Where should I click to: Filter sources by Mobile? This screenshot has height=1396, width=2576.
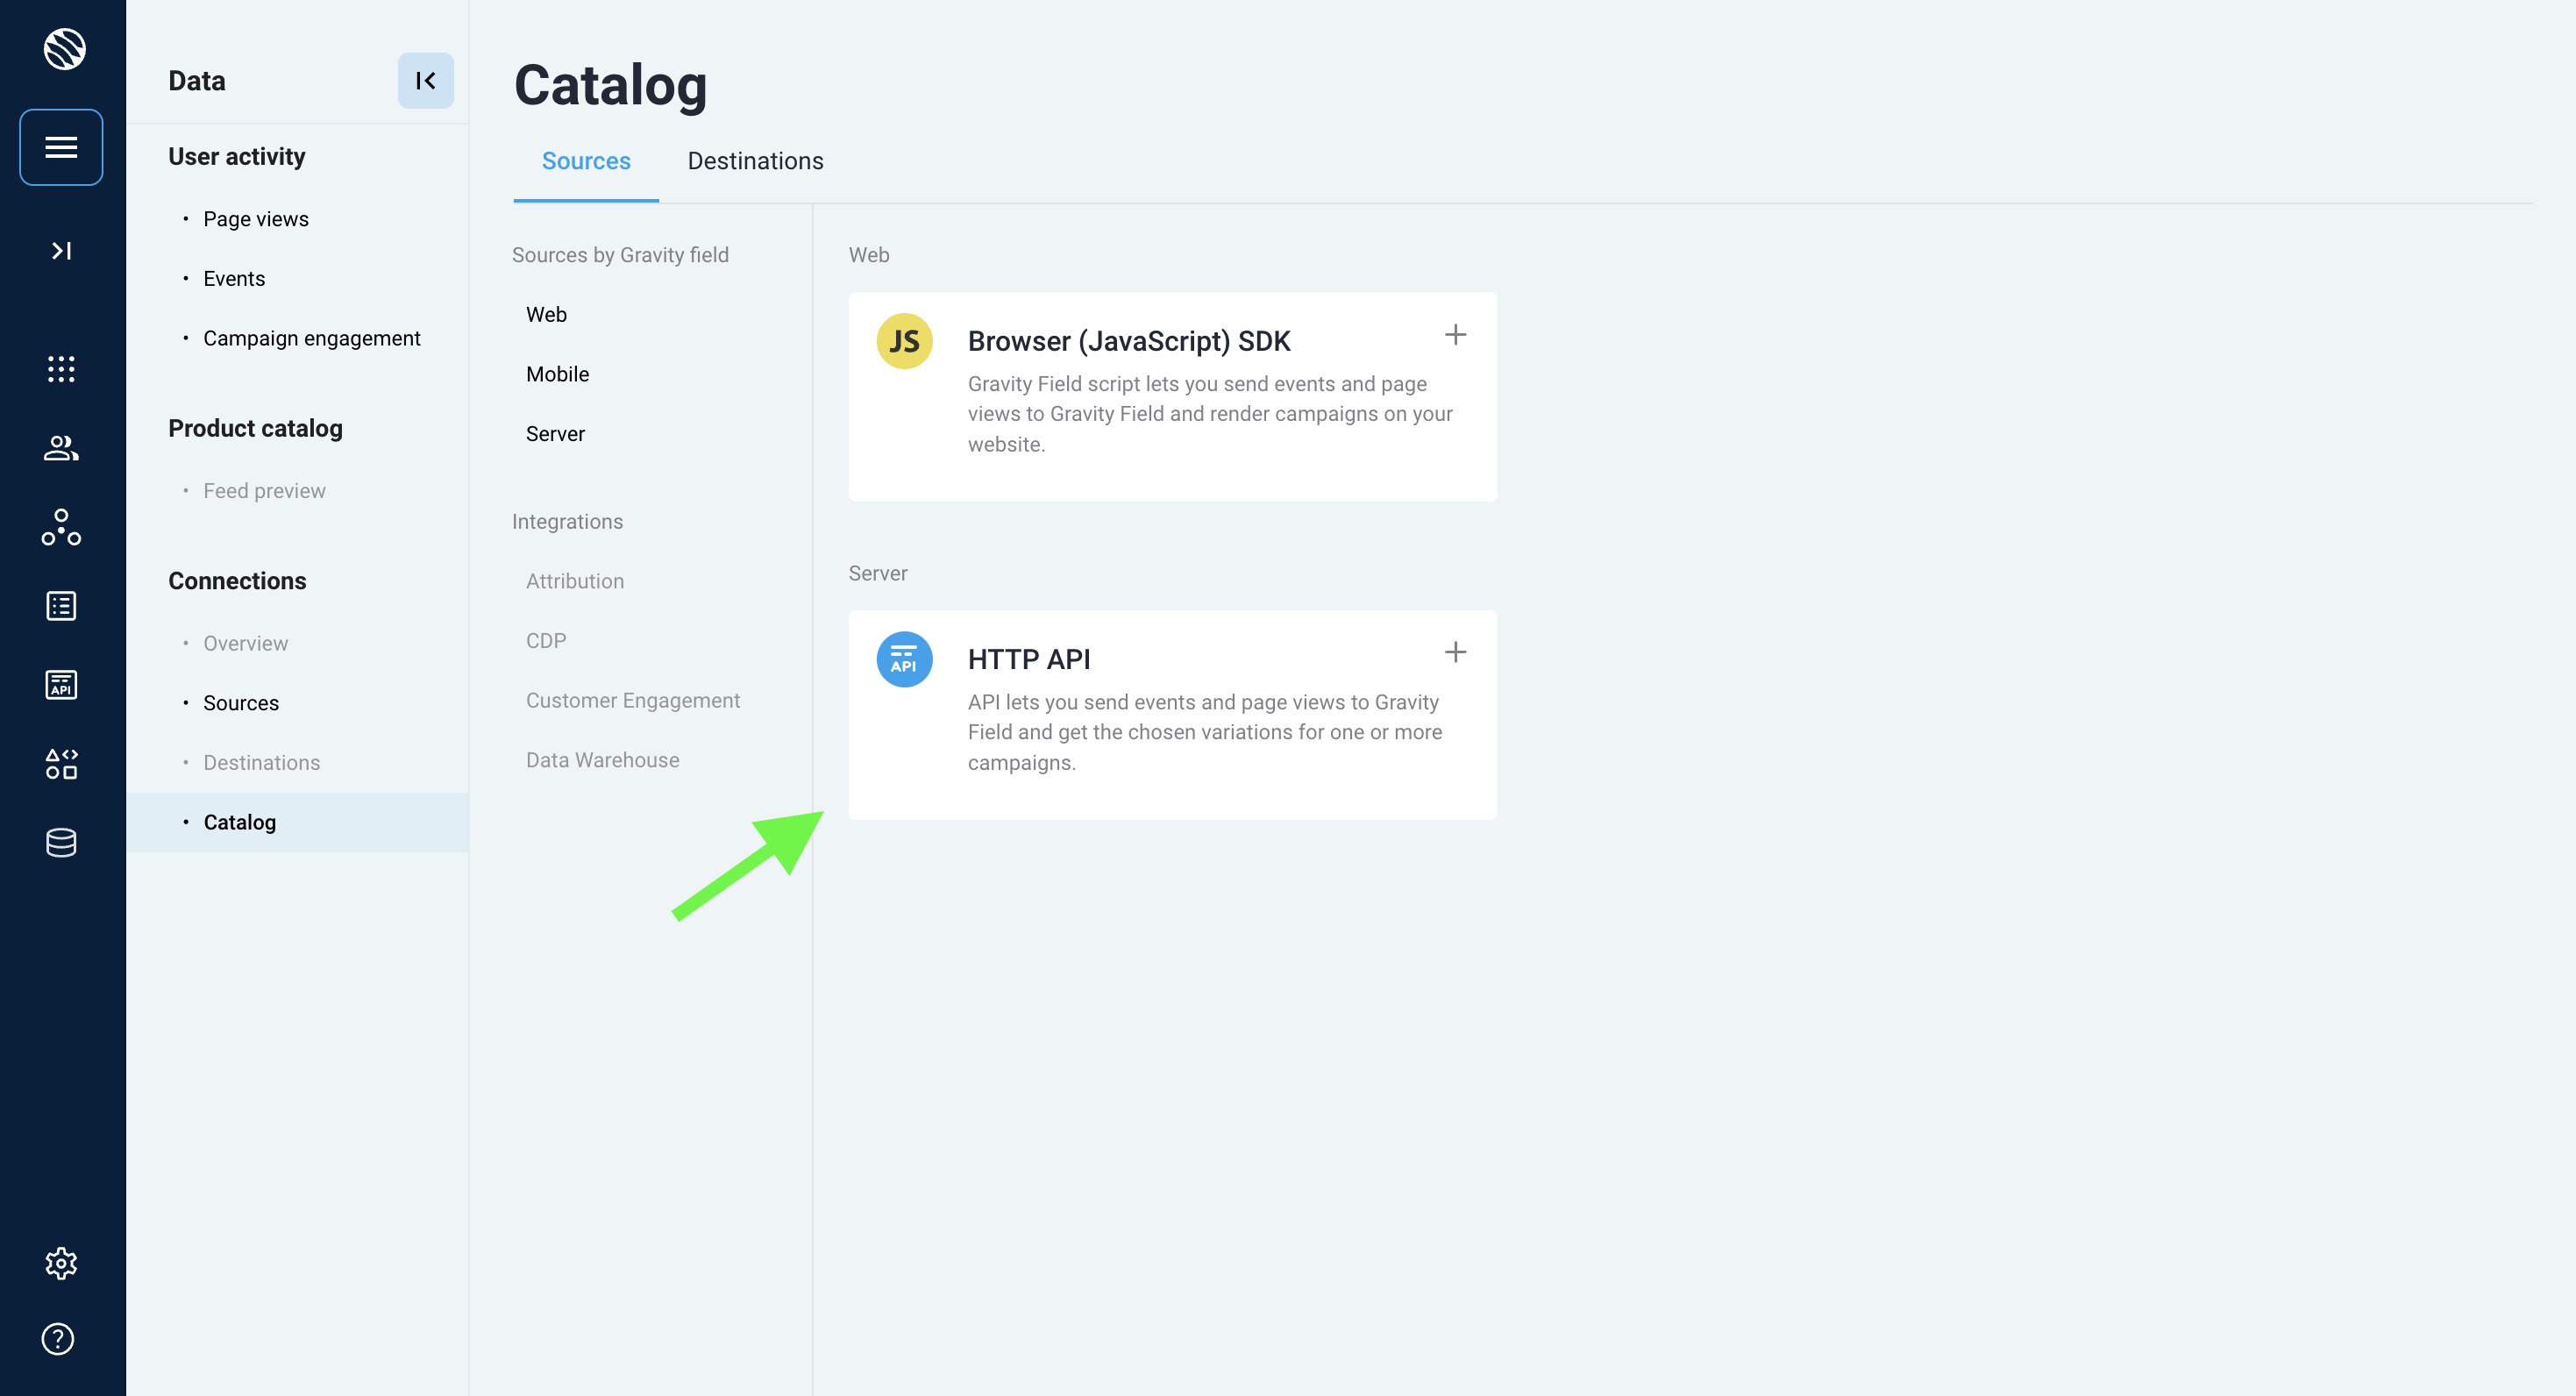557,374
